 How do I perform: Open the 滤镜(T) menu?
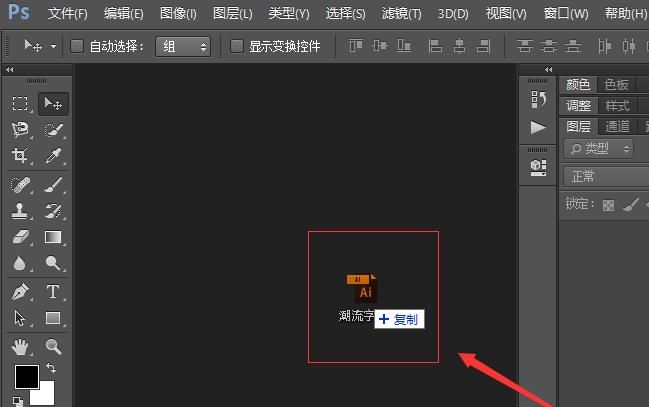401,14
